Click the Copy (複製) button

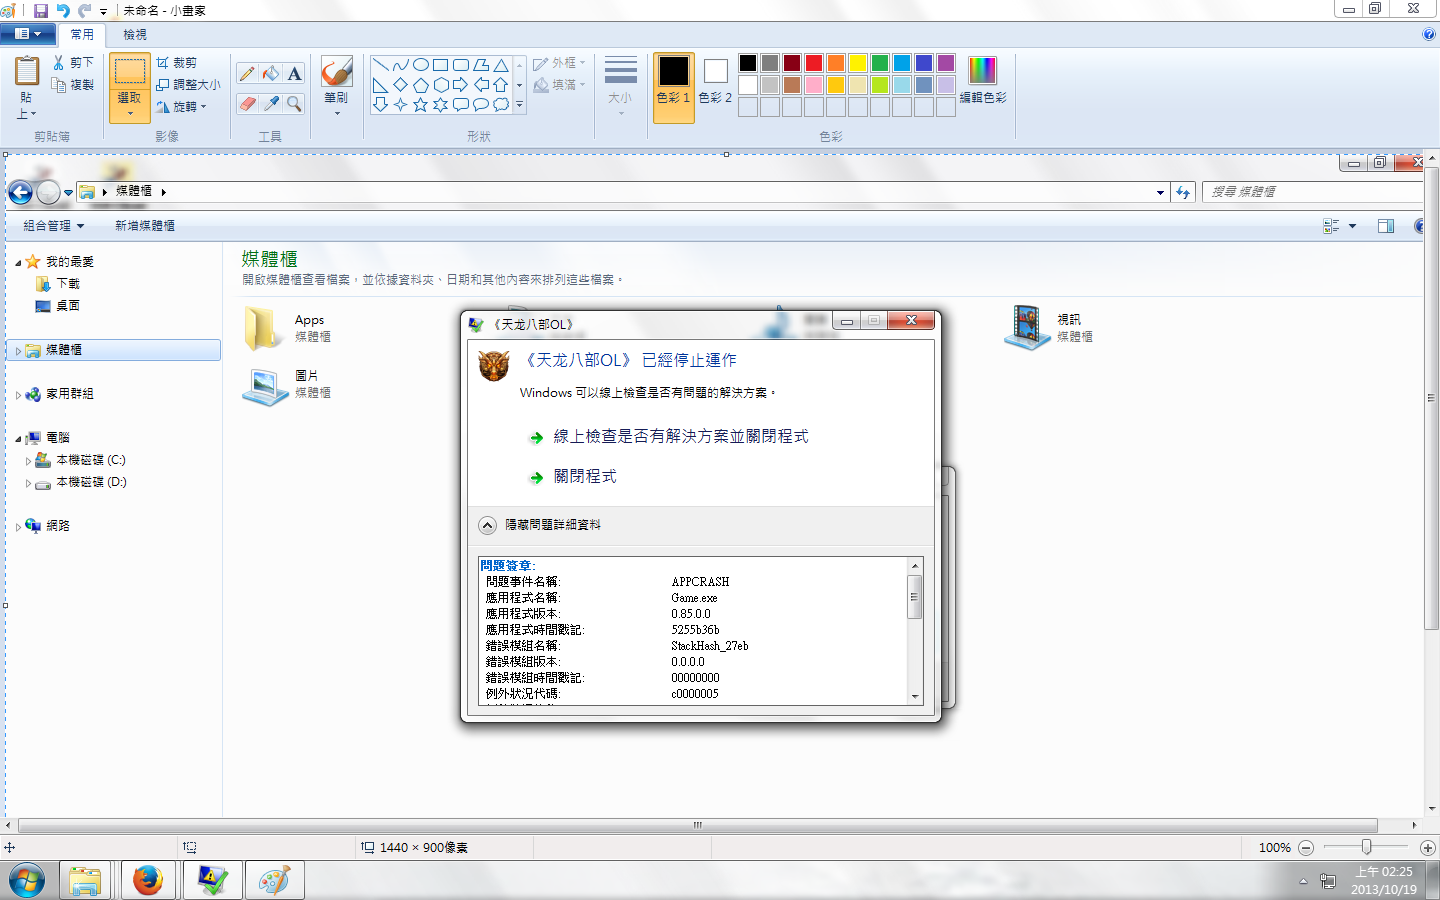(73, 85)
